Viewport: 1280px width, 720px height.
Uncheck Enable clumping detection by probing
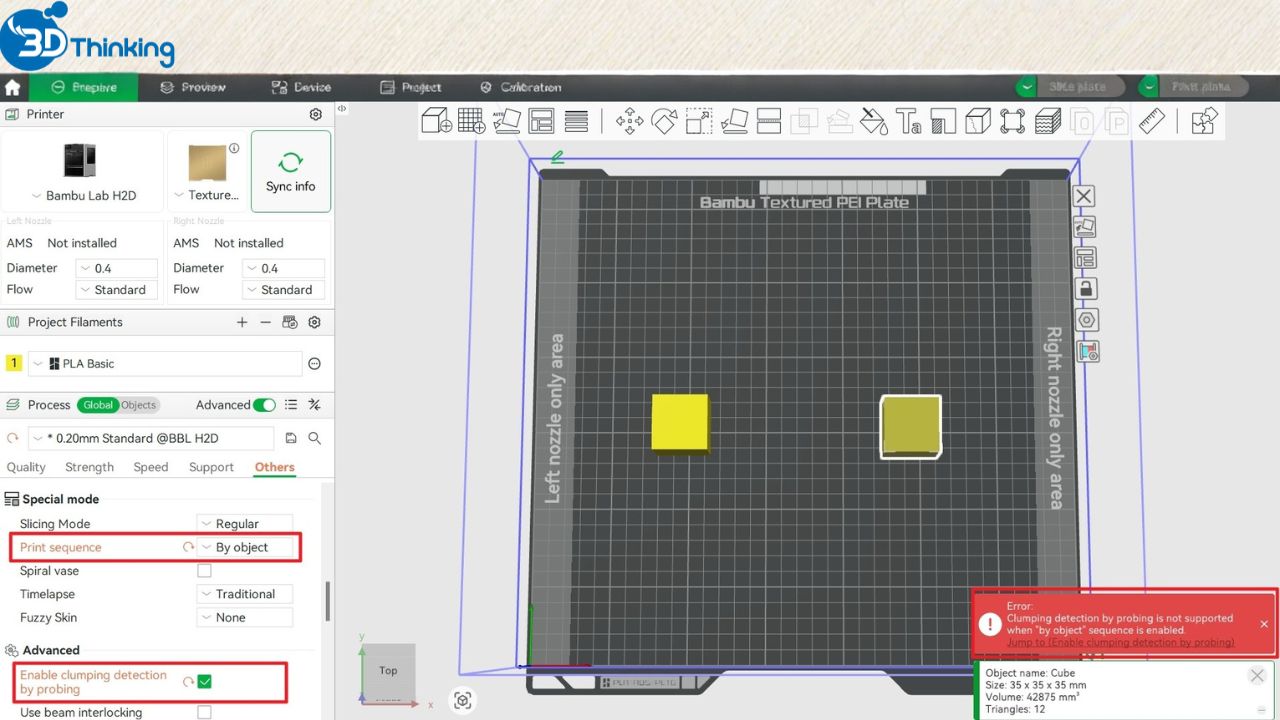(x=204, y=682)
